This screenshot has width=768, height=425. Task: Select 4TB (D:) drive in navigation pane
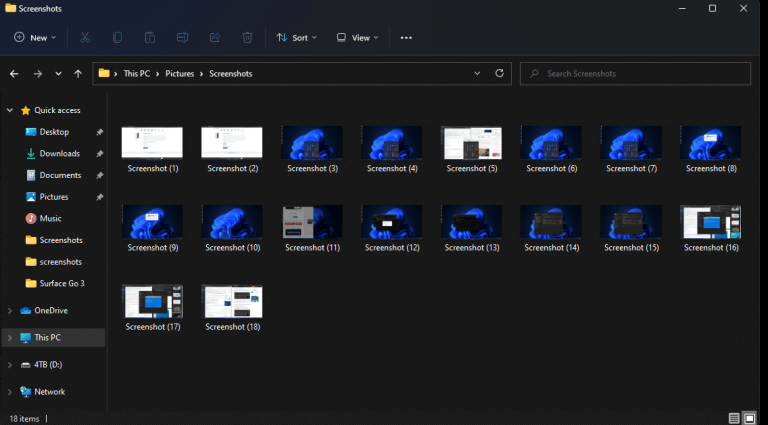pyautogui.click(x=48, y=365)
